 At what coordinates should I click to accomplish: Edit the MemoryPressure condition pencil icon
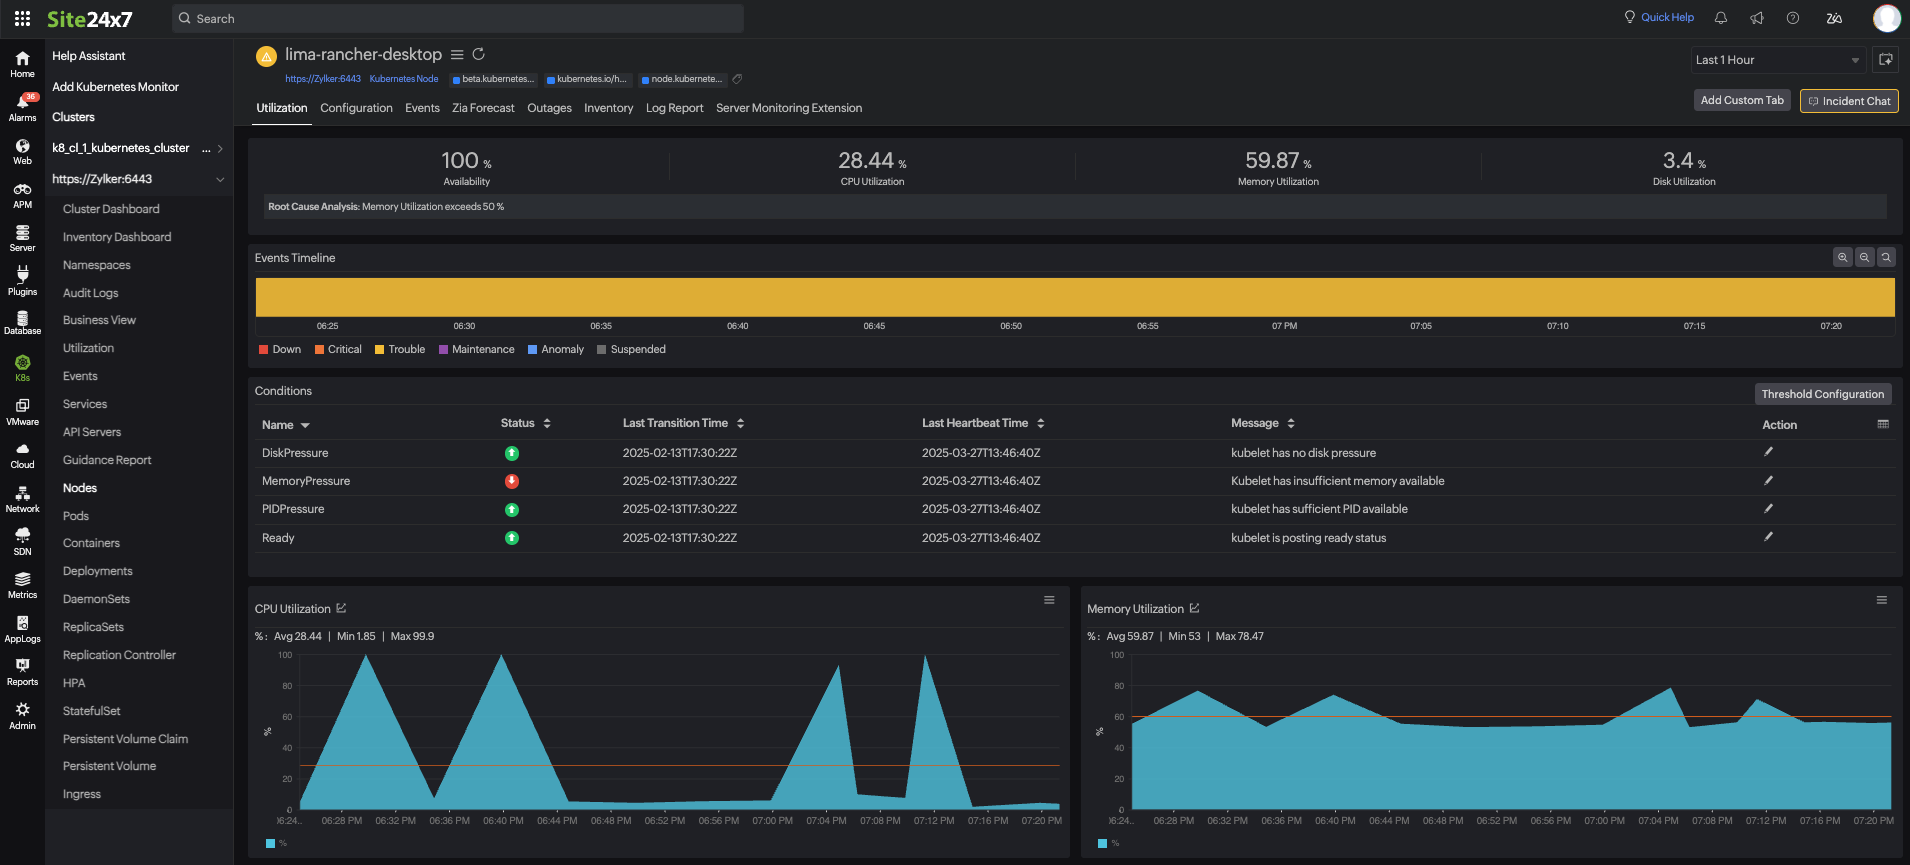point(1768,481)
